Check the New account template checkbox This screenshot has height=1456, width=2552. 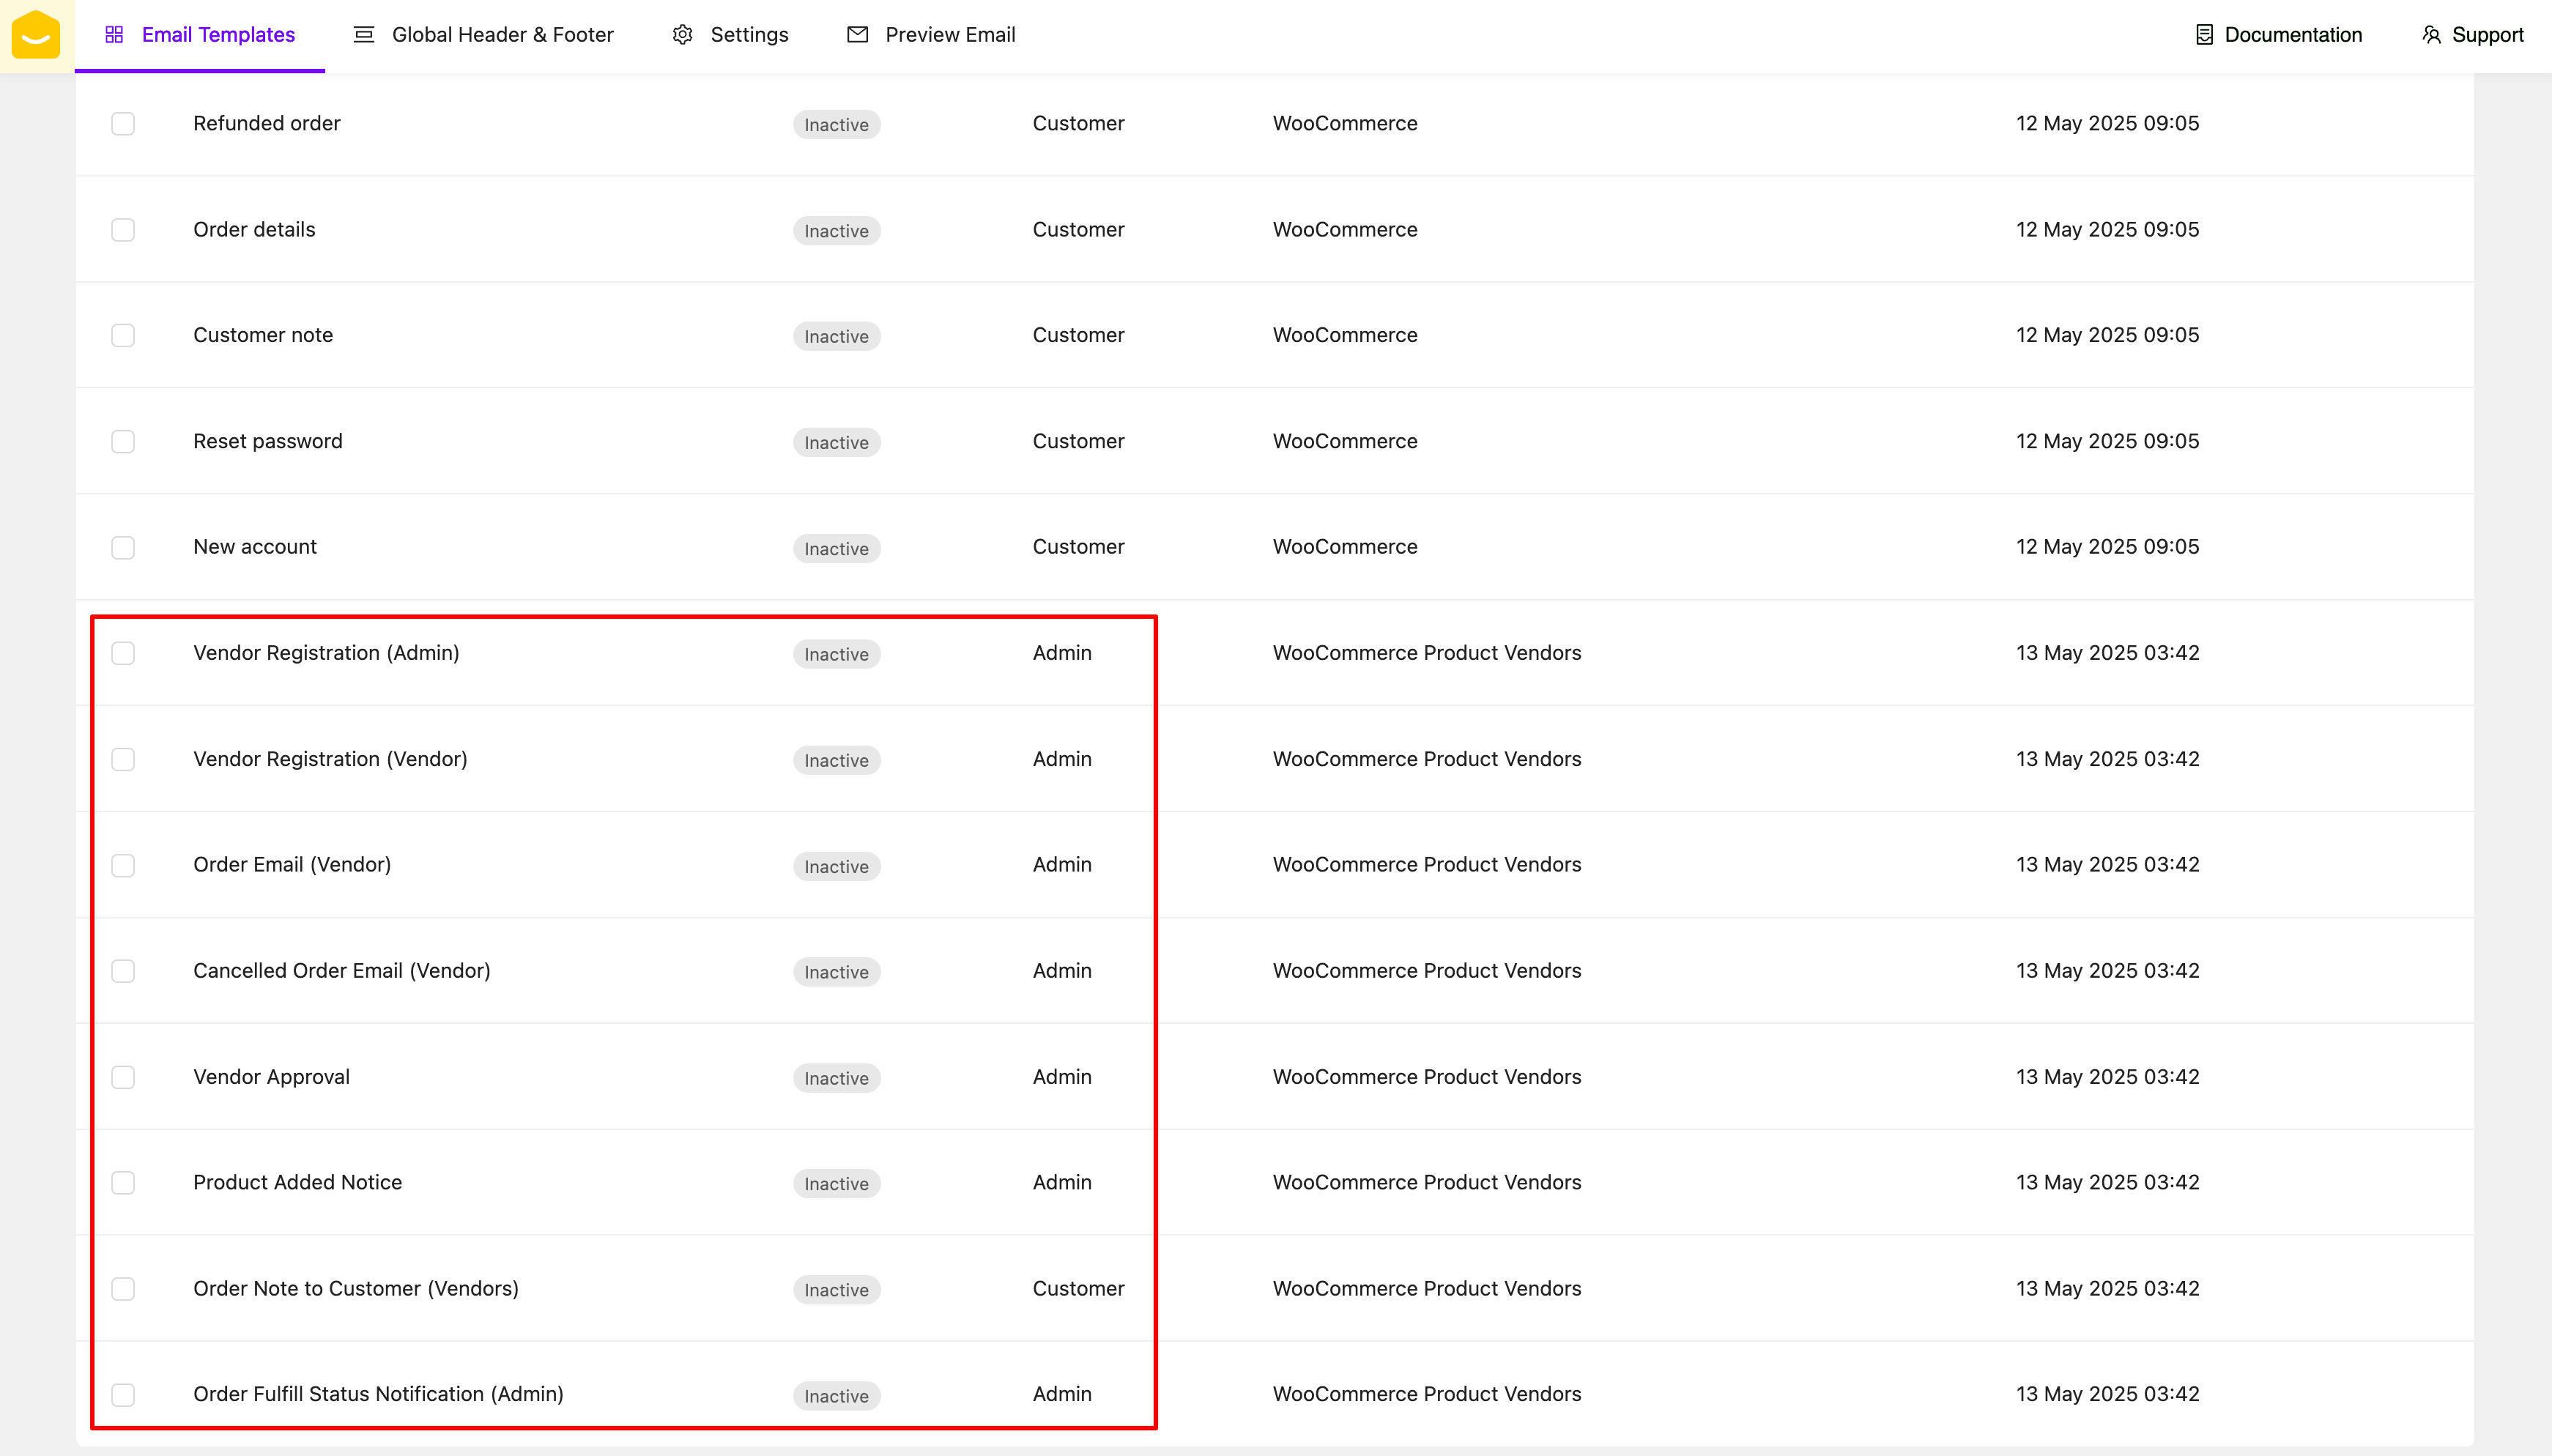coord(123,548)
